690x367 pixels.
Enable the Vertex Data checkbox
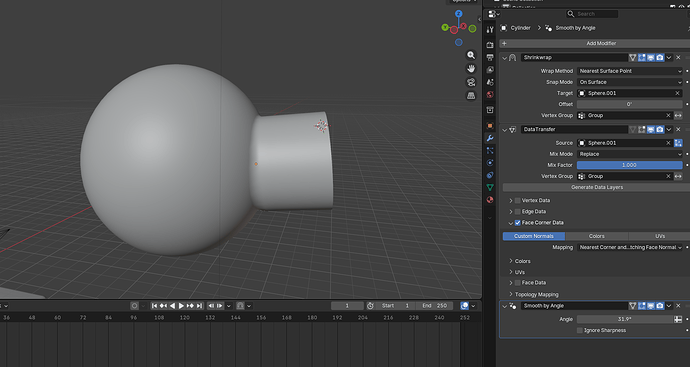pos(518,200)
